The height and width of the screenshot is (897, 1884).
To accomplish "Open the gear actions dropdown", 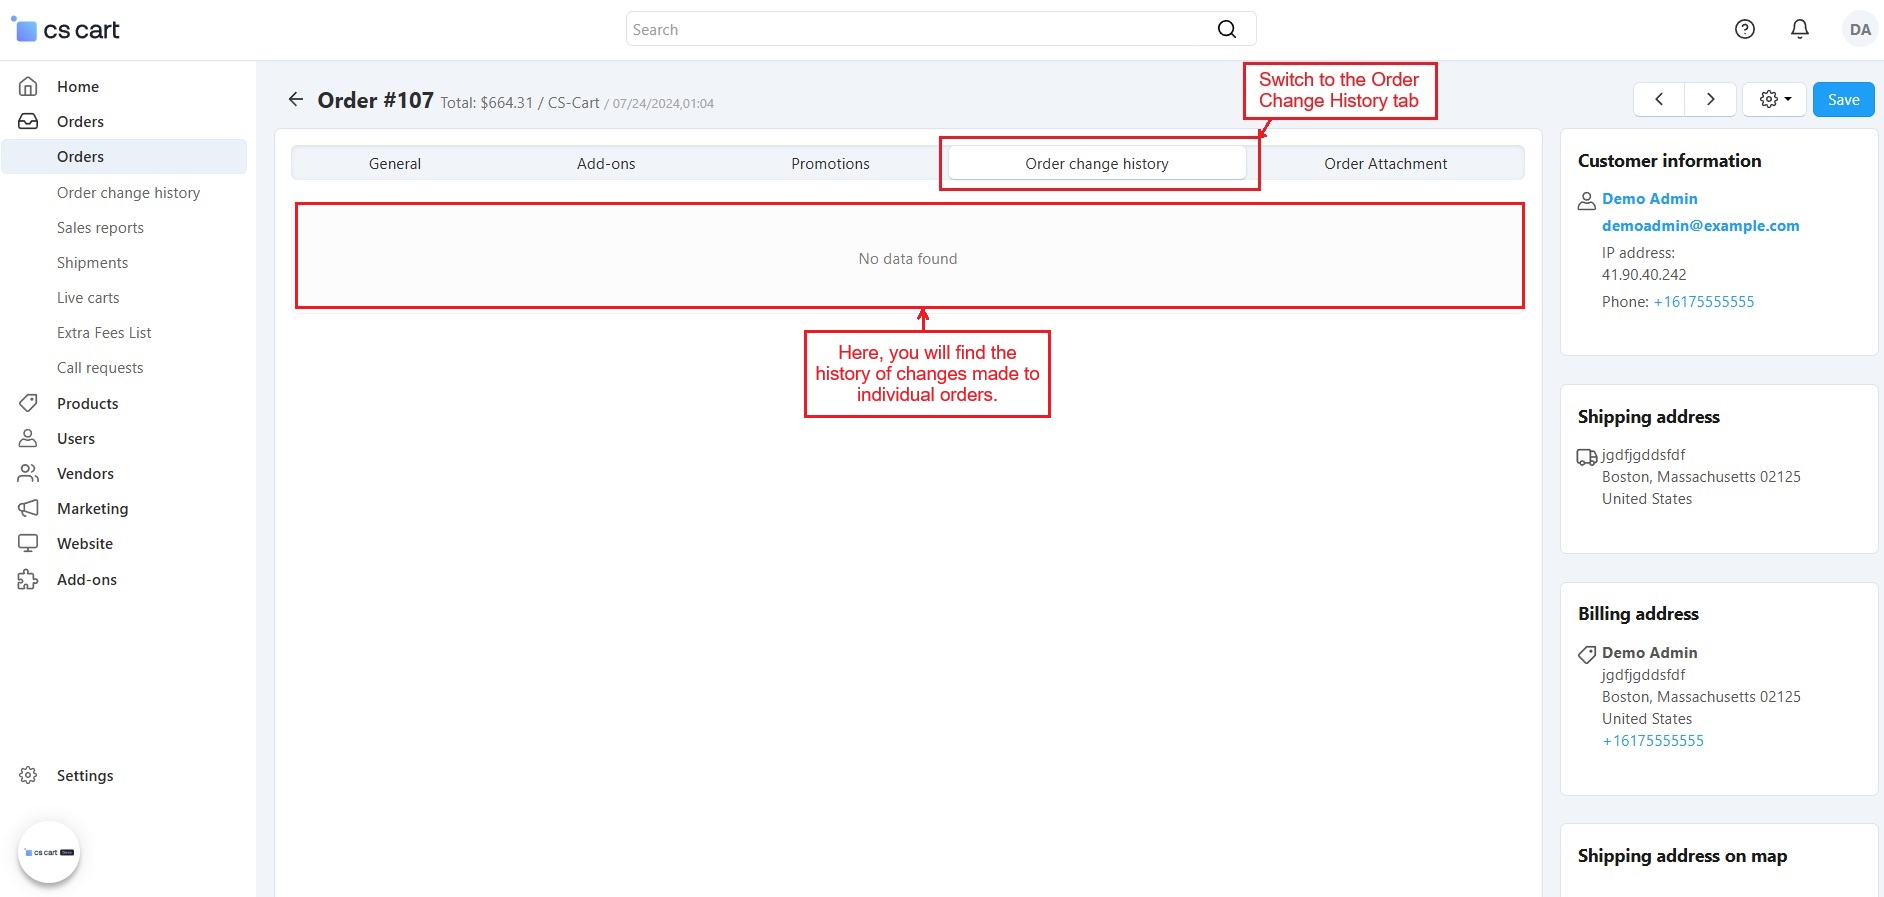I will (1775, 99).
